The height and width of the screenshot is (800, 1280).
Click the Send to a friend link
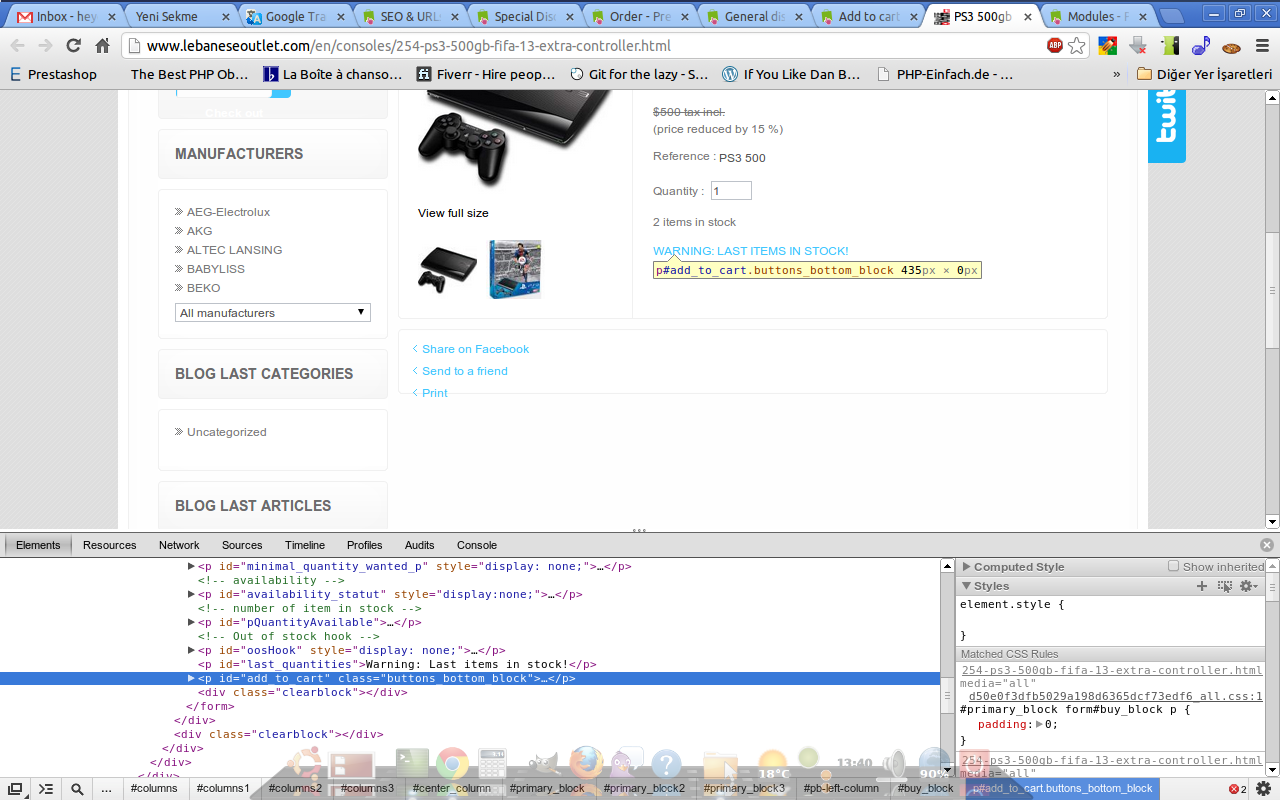pos(465,371)
